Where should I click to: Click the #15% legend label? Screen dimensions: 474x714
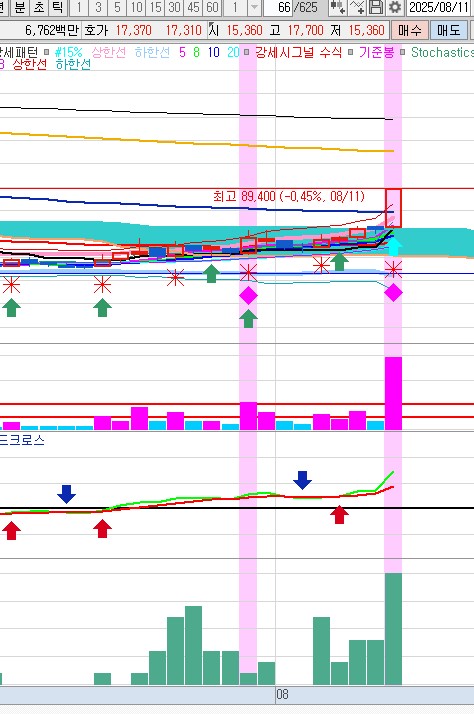click(68, 52)
